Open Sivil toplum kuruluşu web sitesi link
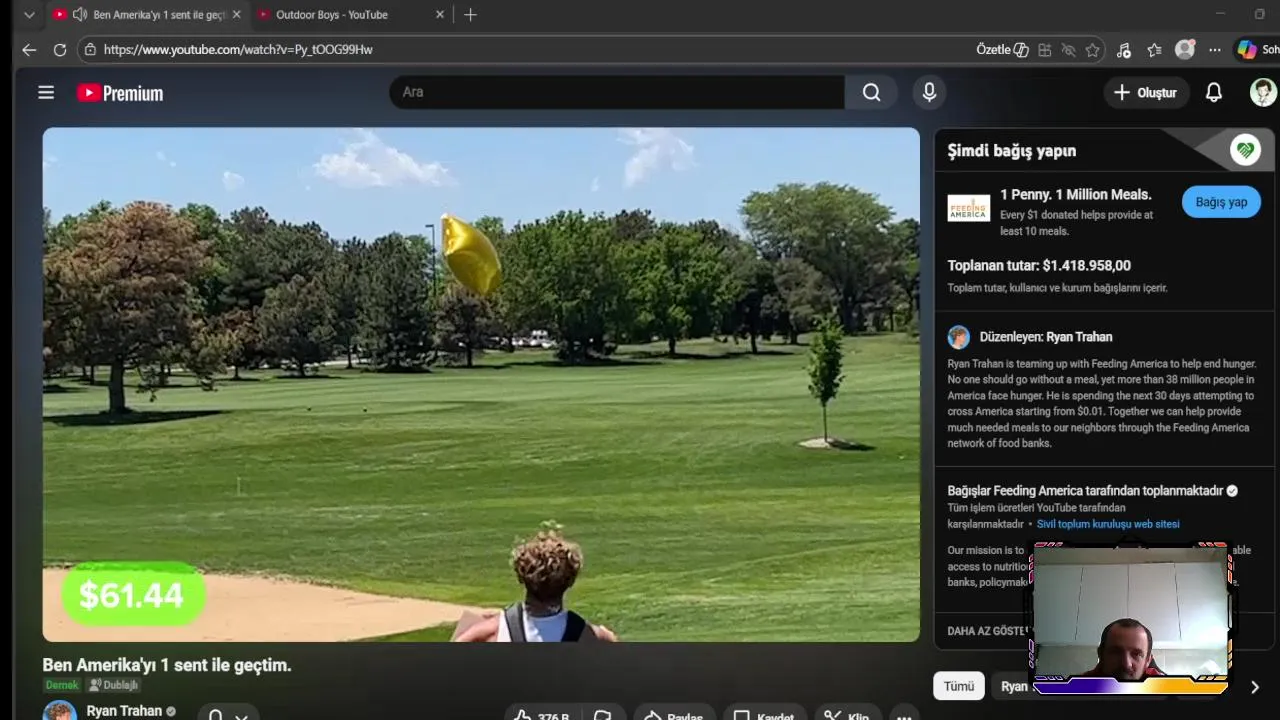This screenshot has height=720, width=1280. 1108,524
